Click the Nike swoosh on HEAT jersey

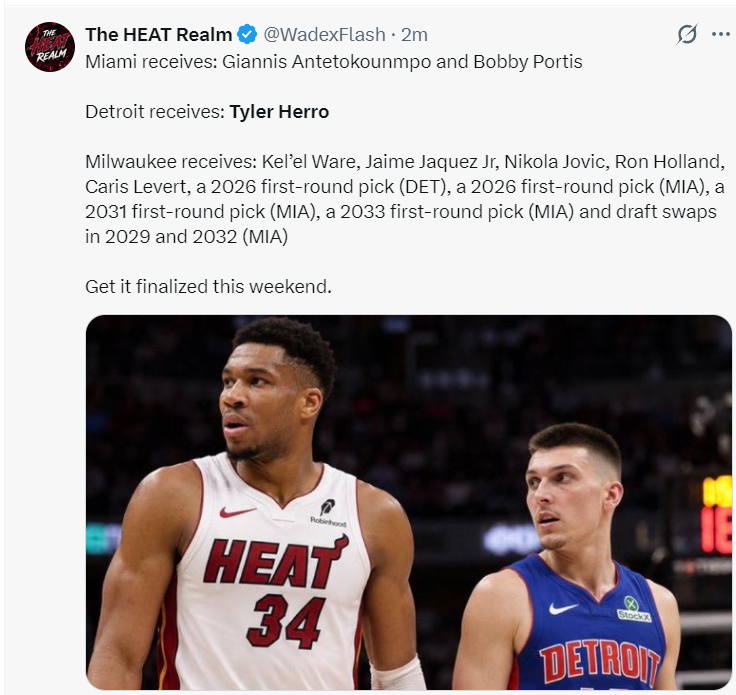(x=238, y=512)
